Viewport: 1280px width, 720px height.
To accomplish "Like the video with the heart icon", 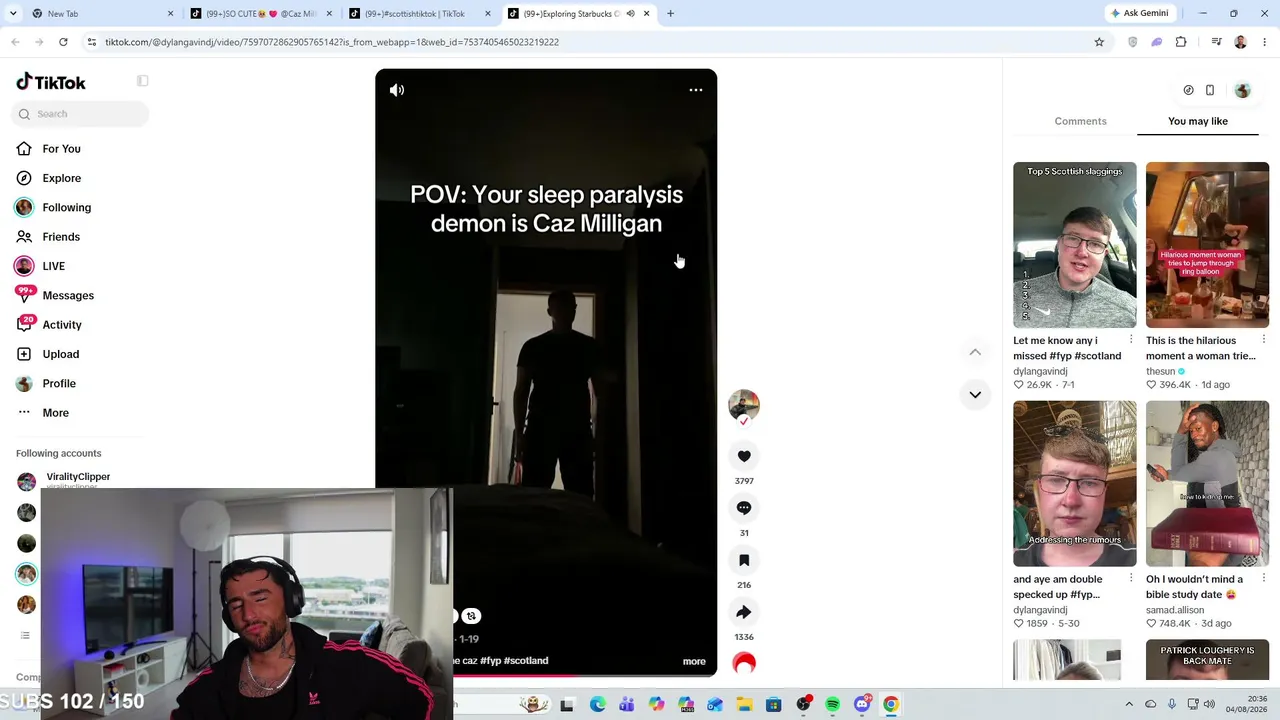I will click(744, 457).
